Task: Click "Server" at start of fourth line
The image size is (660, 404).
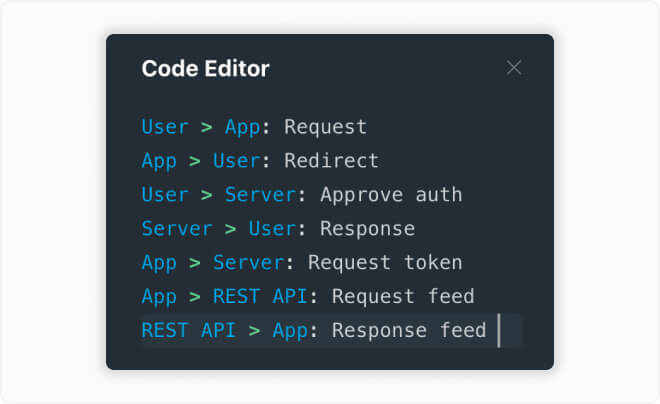Action: point(177,229)
